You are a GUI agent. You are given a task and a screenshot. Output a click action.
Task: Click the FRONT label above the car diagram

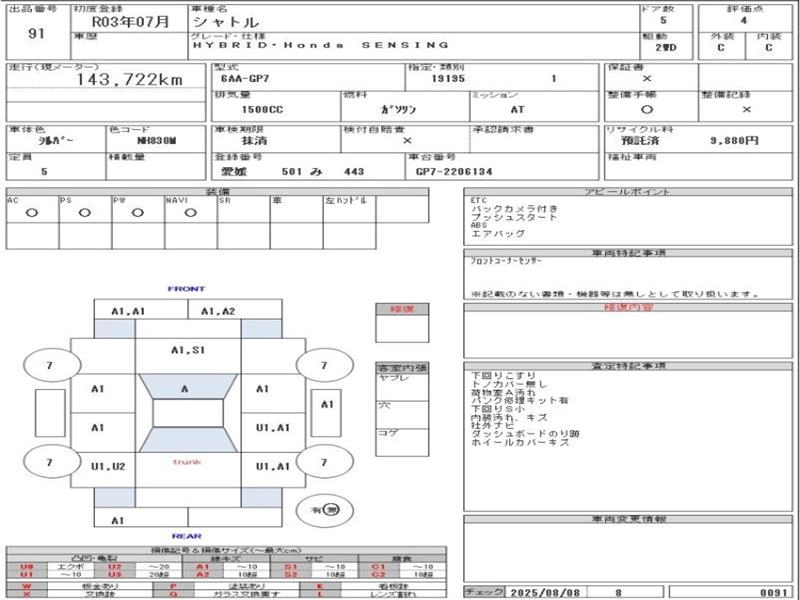(x=186, y=289)
